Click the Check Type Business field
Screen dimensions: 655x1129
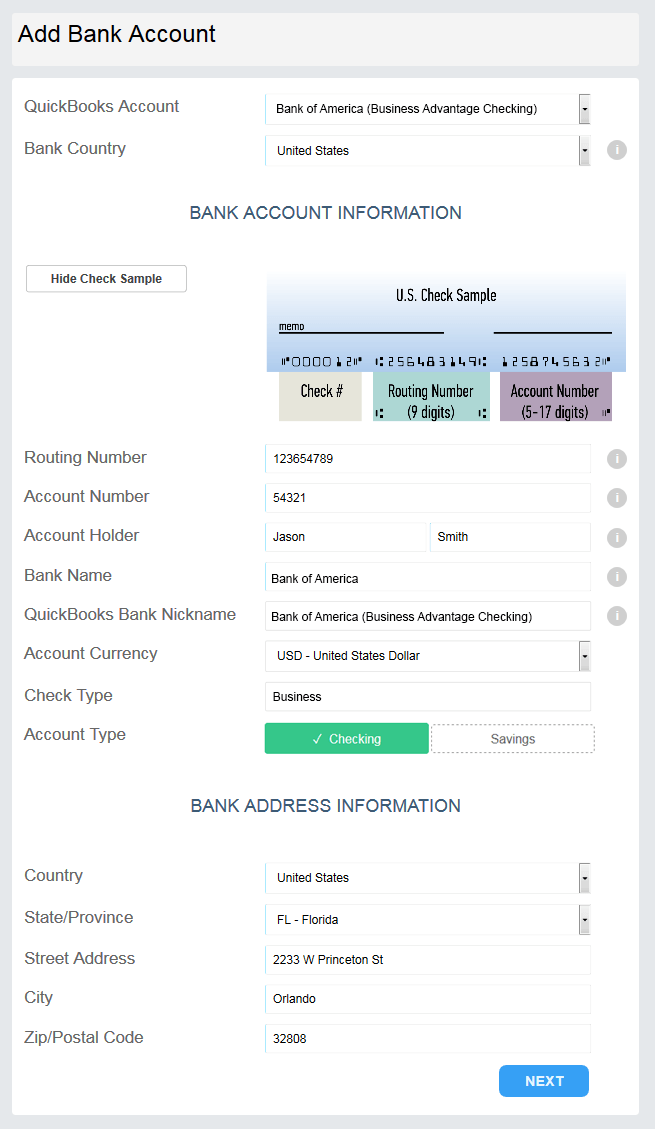[428, 696]
